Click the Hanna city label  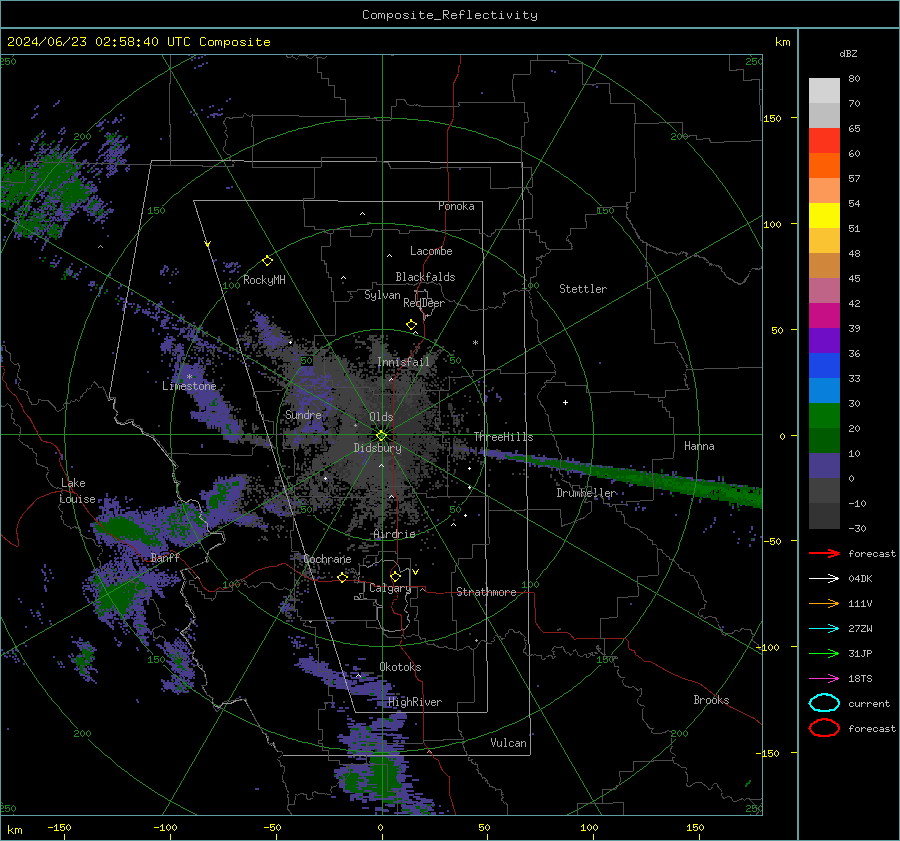coord(699,446)
